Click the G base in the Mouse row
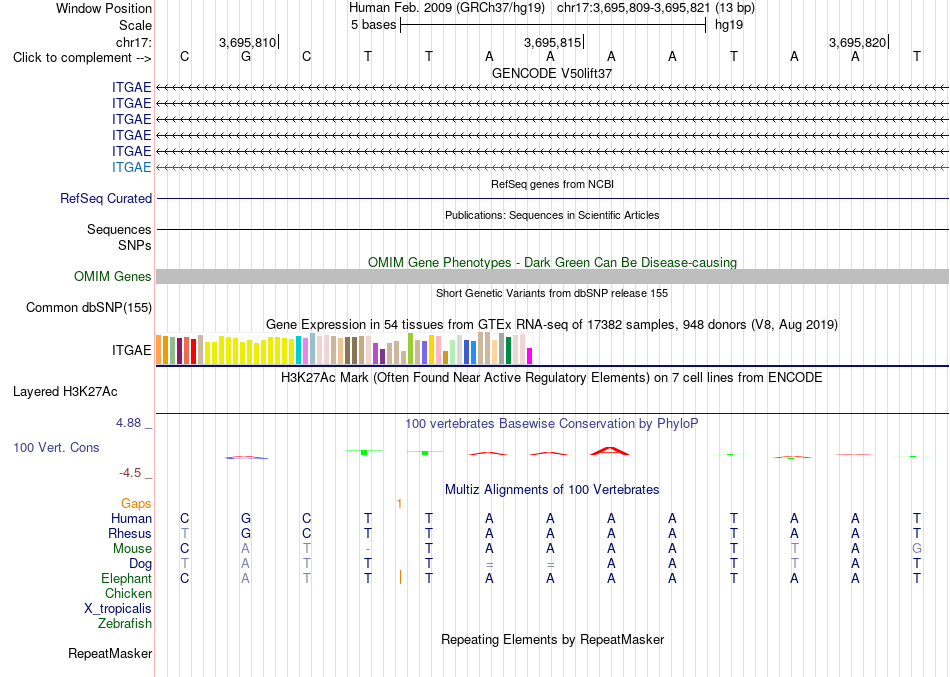 (917, 549)
